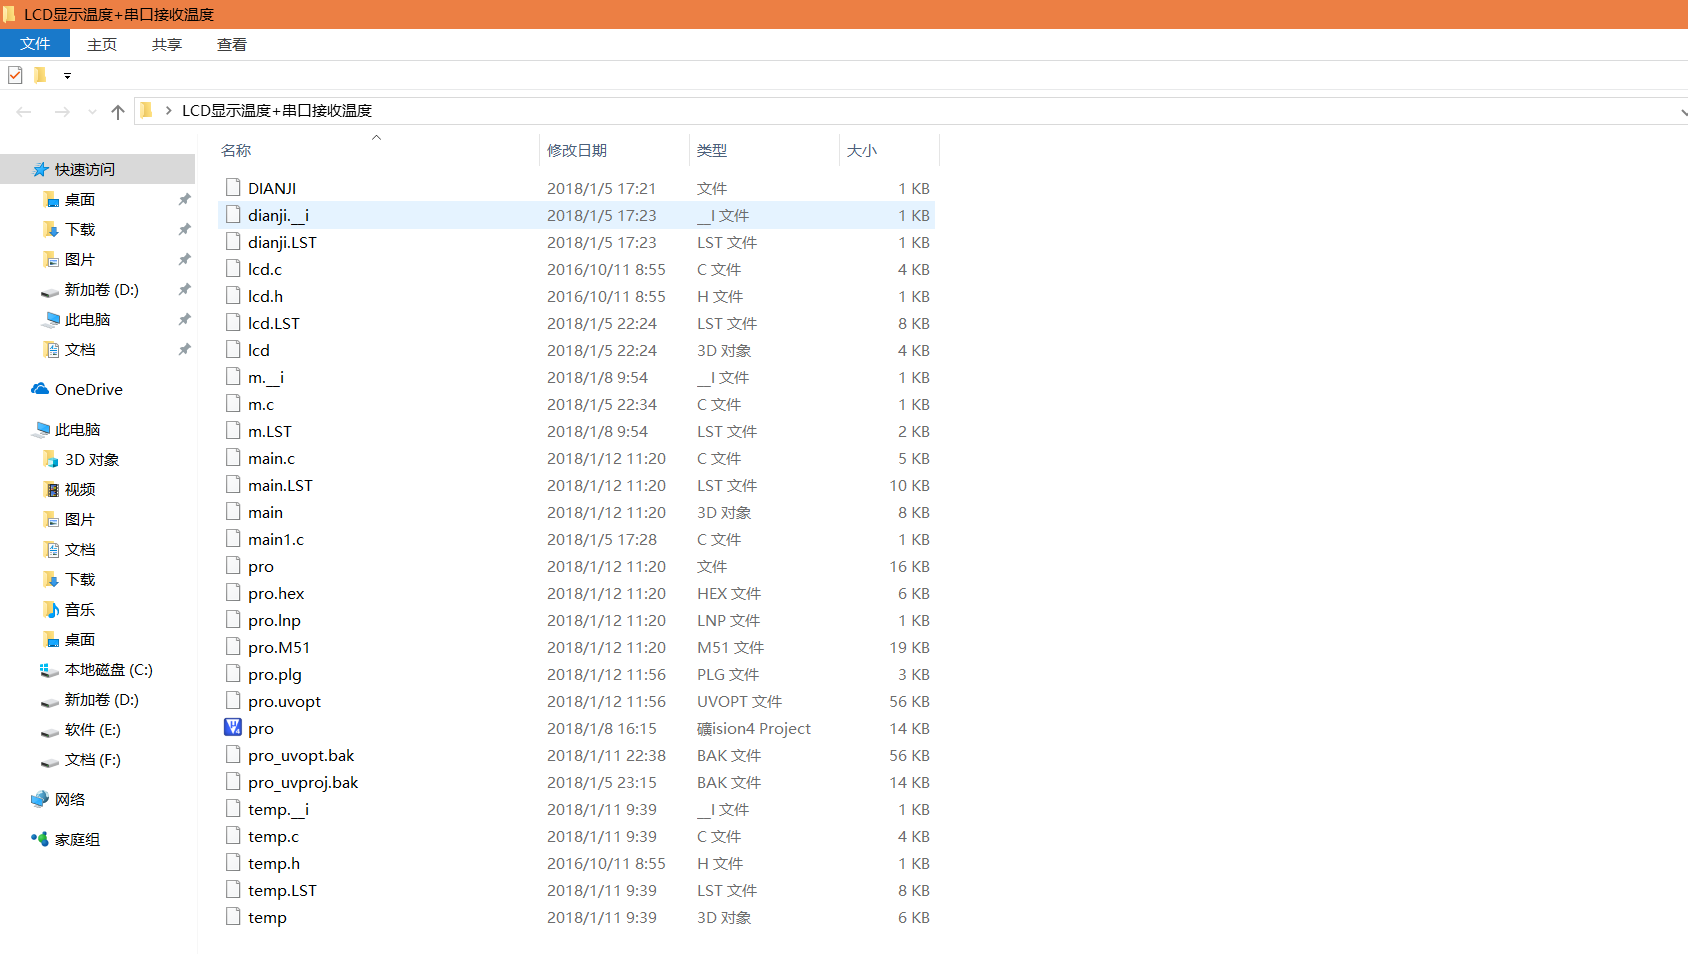Click the address bar path LCD显示温度+串口接收温度
This screenshot has height=954, width=1688.
tap(277, 111)
